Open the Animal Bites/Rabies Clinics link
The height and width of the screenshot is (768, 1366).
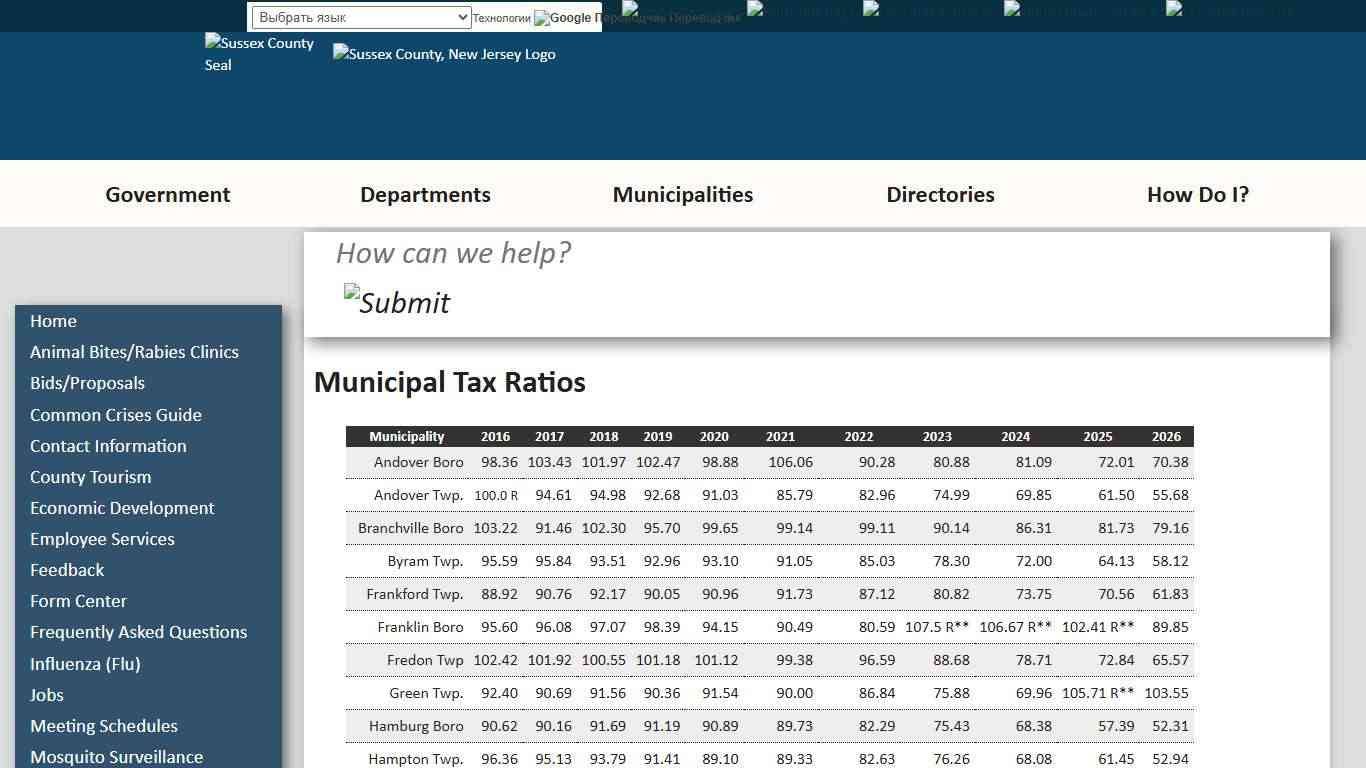pos(134,352)
